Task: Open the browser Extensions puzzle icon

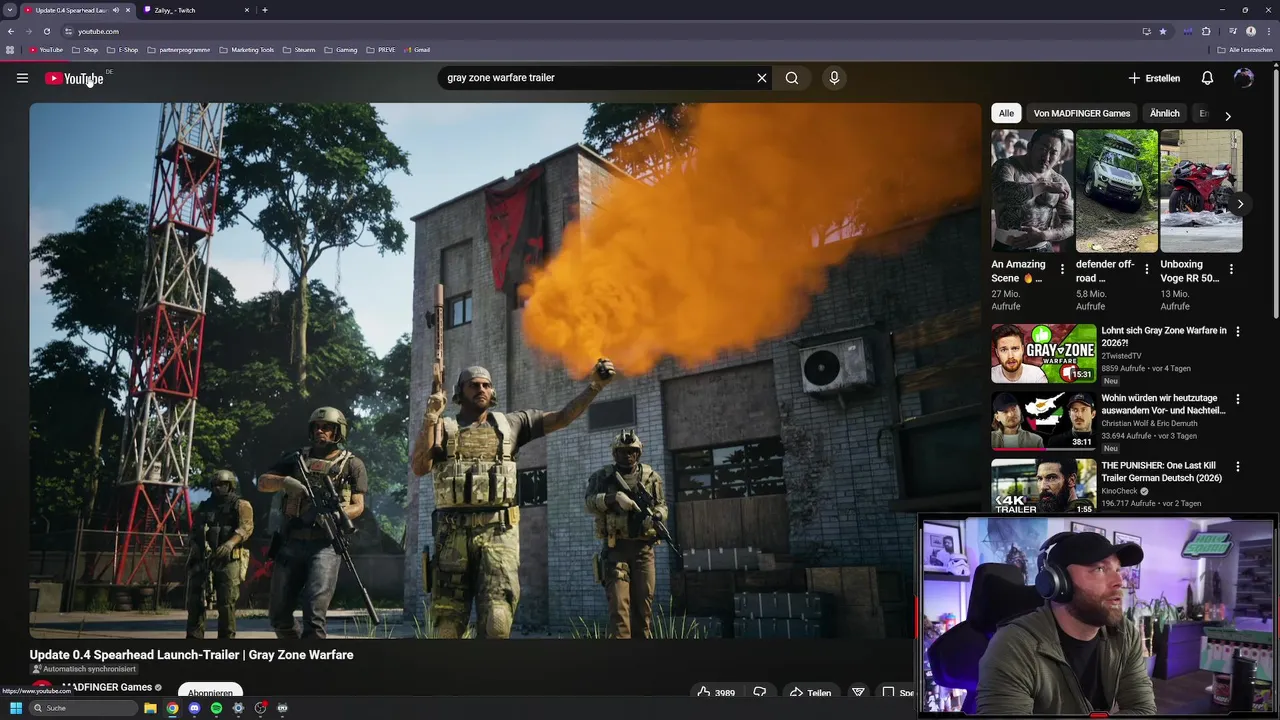Action: pos(1206,31)
